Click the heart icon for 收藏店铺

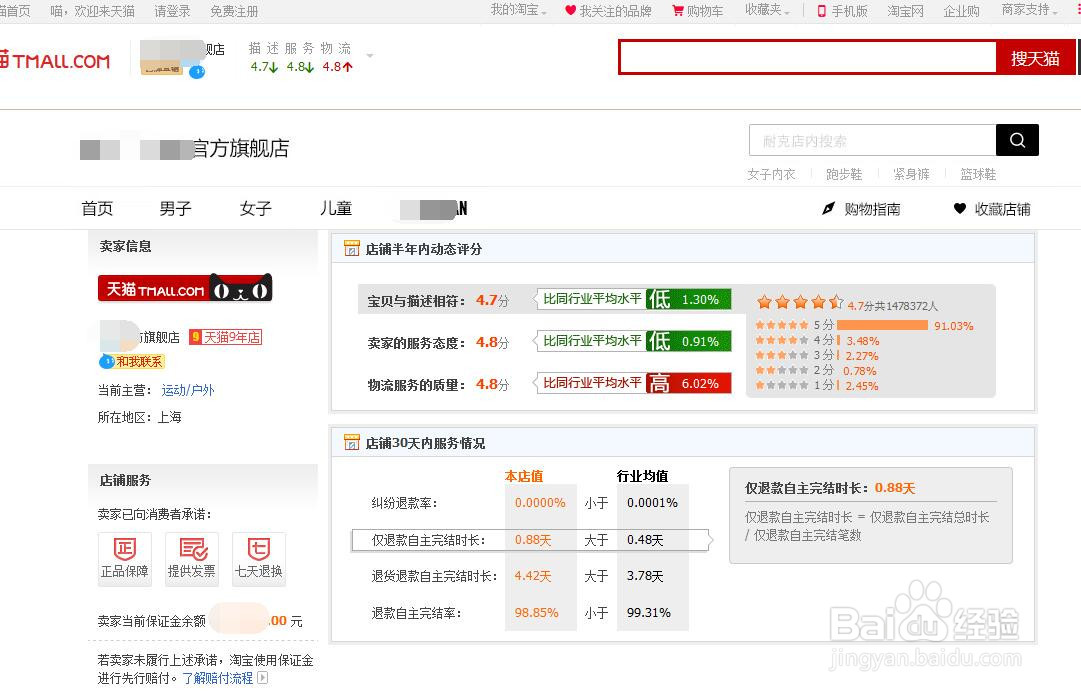click(960, 208)
